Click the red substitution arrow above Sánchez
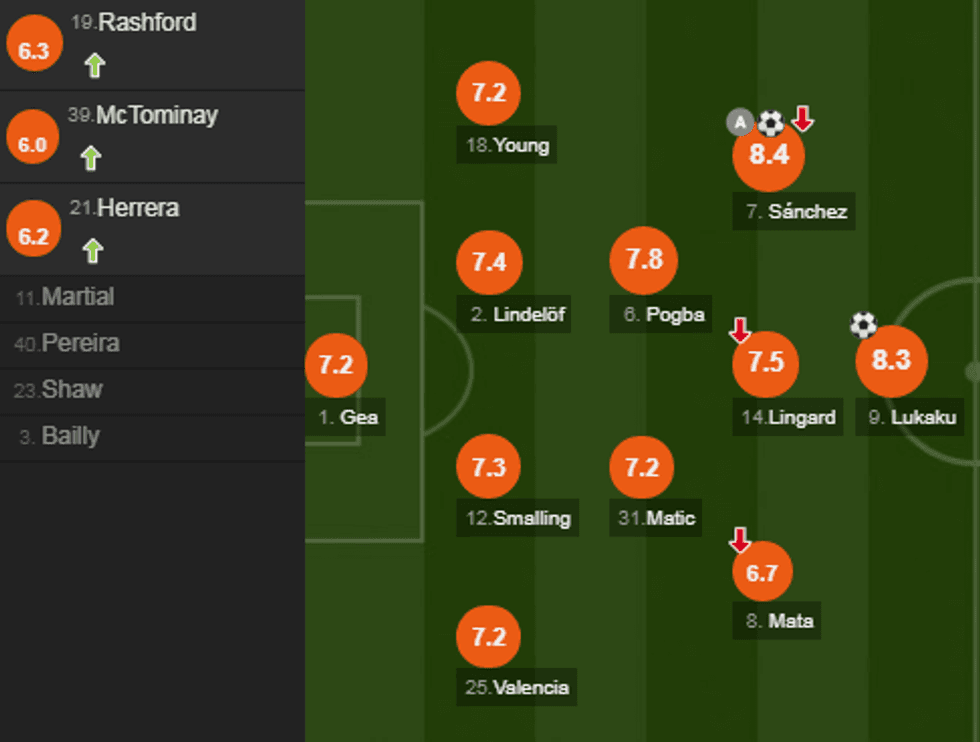The width and height of the screenshot is (980, 742). click(x=803, y=120)
